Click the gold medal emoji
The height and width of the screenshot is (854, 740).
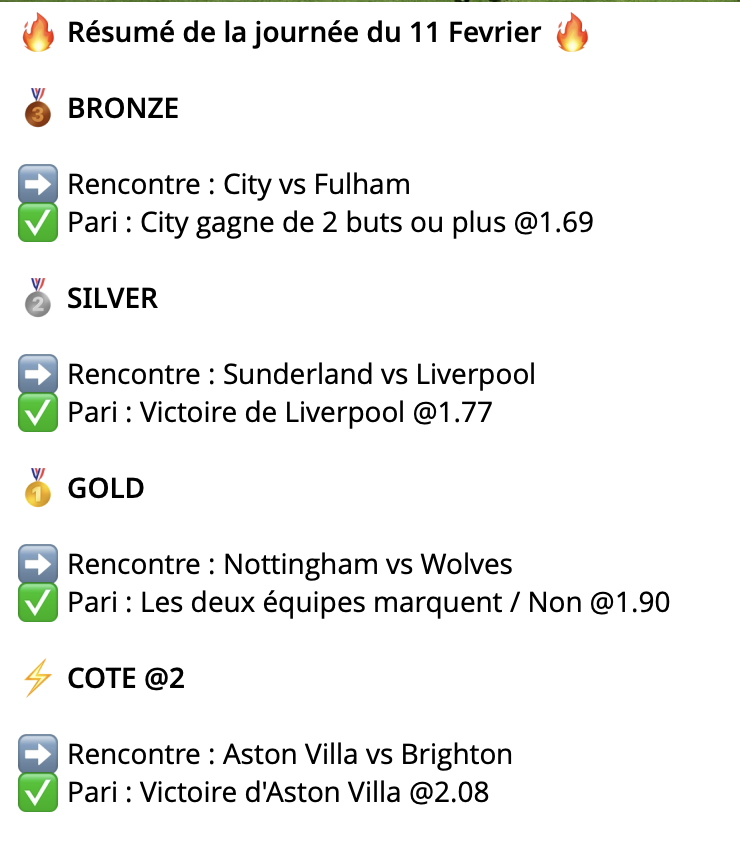point(37,488)
